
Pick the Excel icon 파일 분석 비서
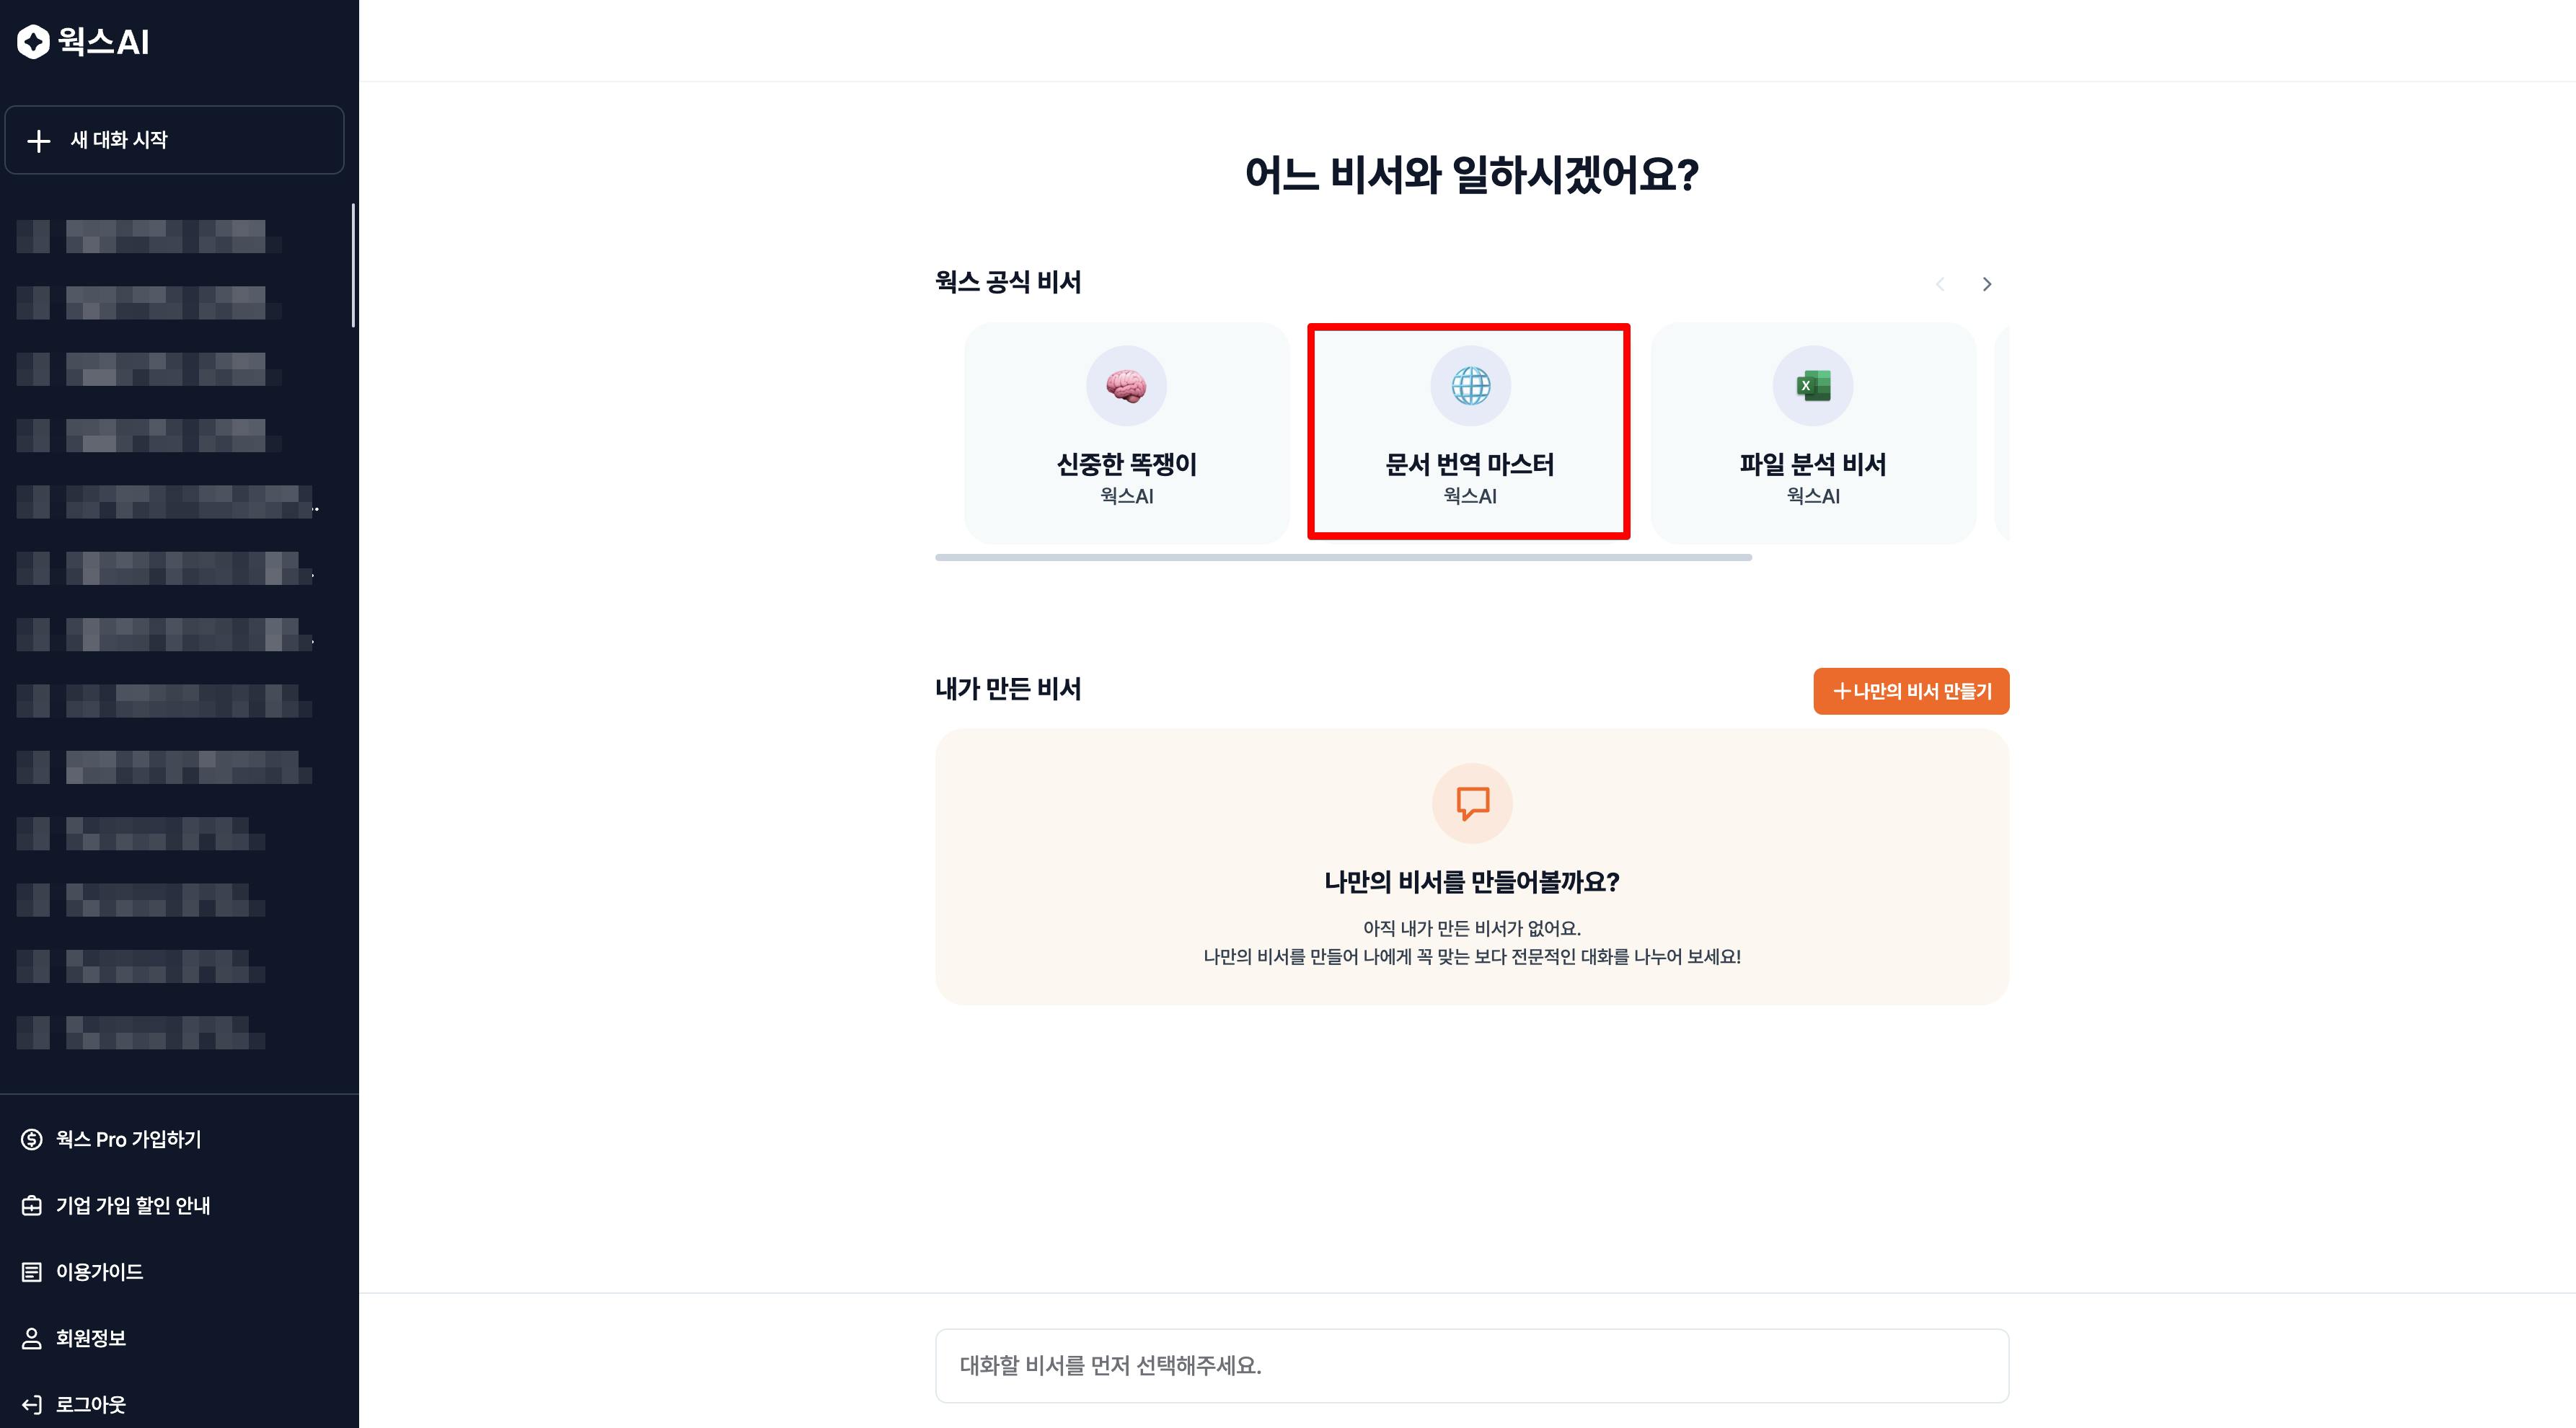1813,386
